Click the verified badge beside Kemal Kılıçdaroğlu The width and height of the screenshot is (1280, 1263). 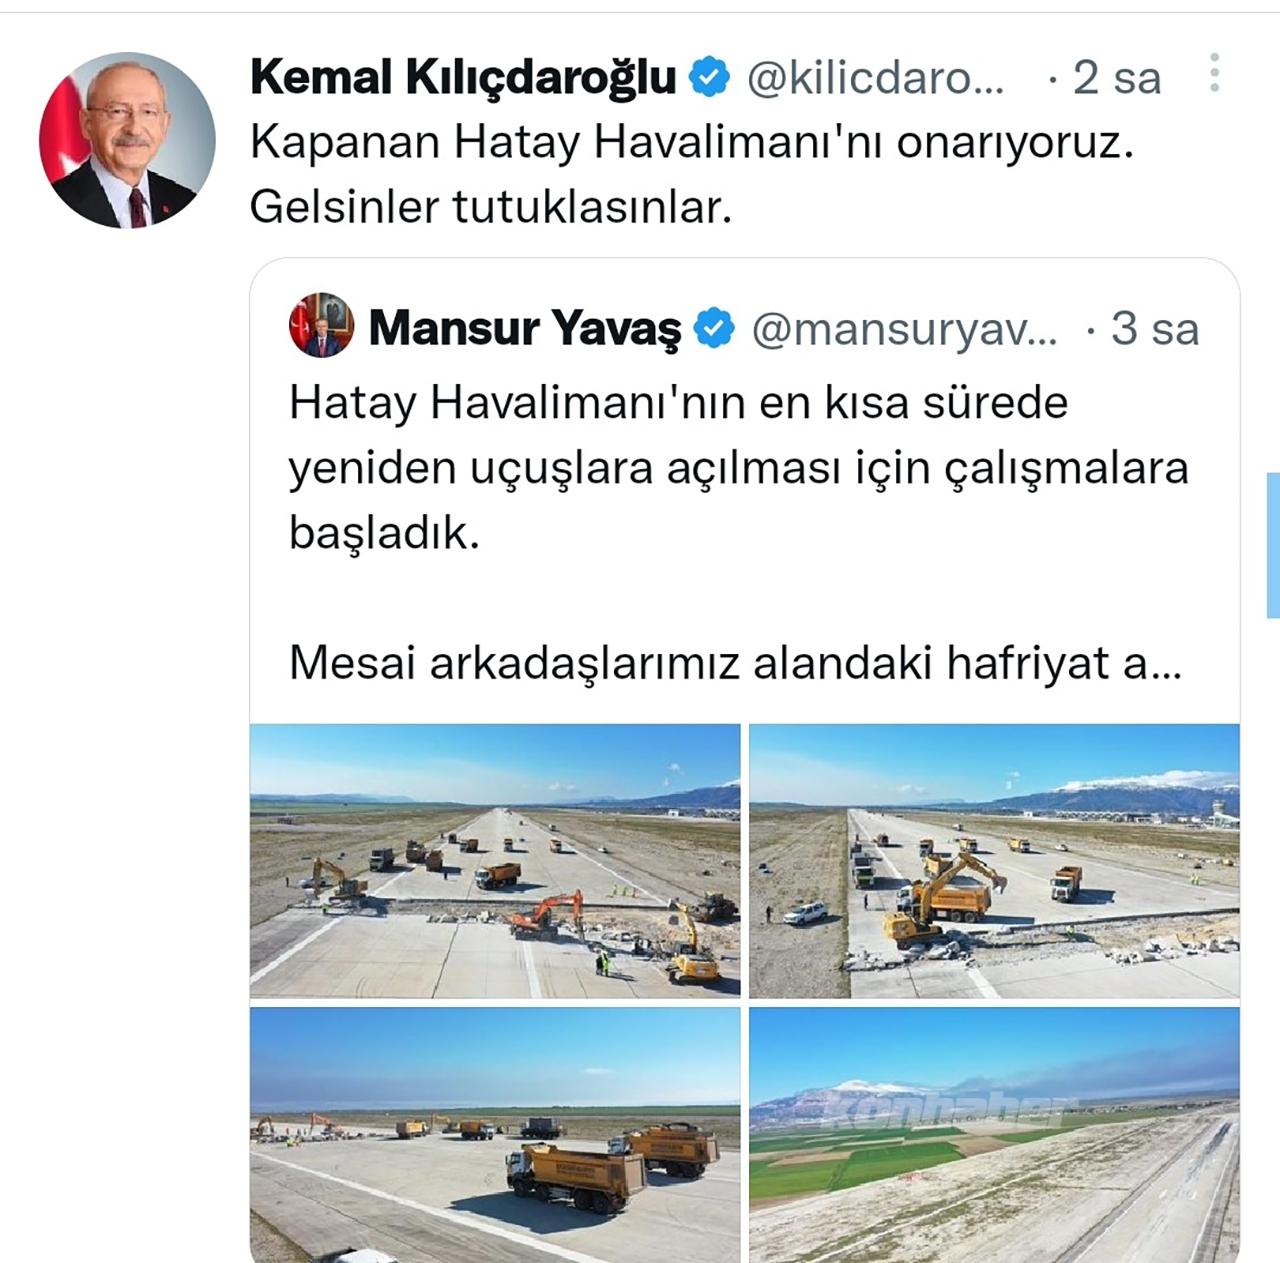click(x=710, y=78)
